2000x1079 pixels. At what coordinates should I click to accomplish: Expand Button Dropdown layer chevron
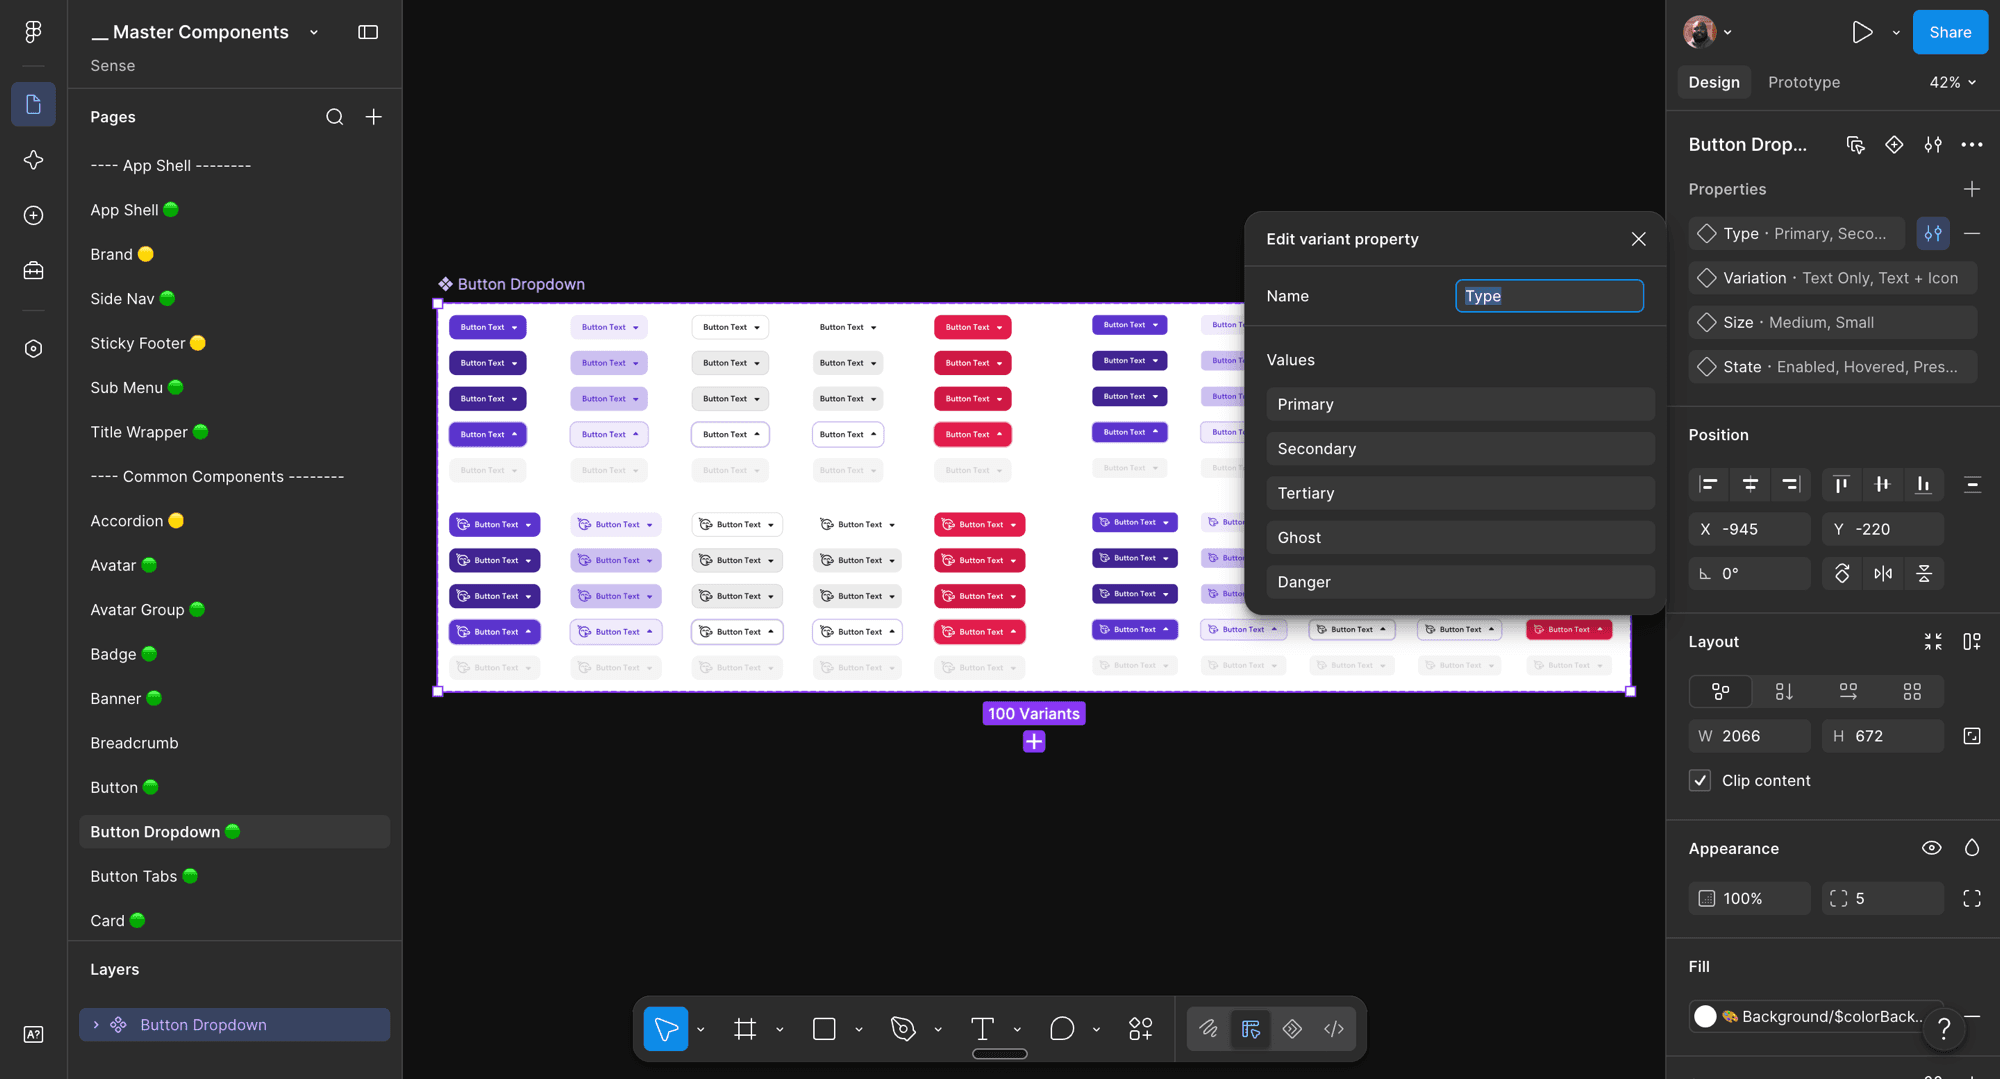click(x=96, y=1025)
